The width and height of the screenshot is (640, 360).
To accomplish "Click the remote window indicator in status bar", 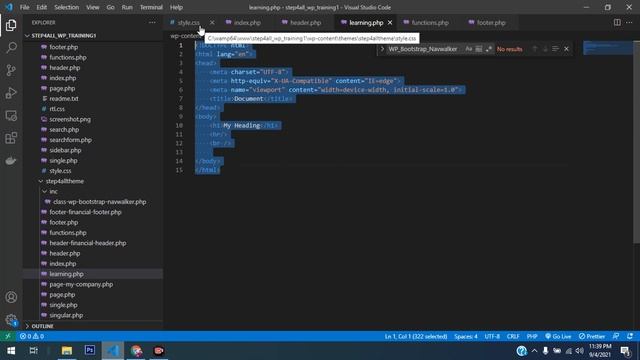I will point(8,336).
